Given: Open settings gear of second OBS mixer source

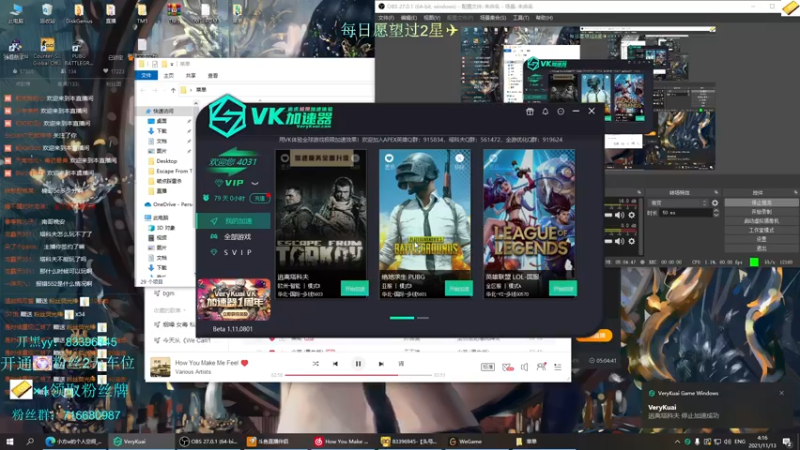Looking at the screenshot, I should [x=632, y=241].
